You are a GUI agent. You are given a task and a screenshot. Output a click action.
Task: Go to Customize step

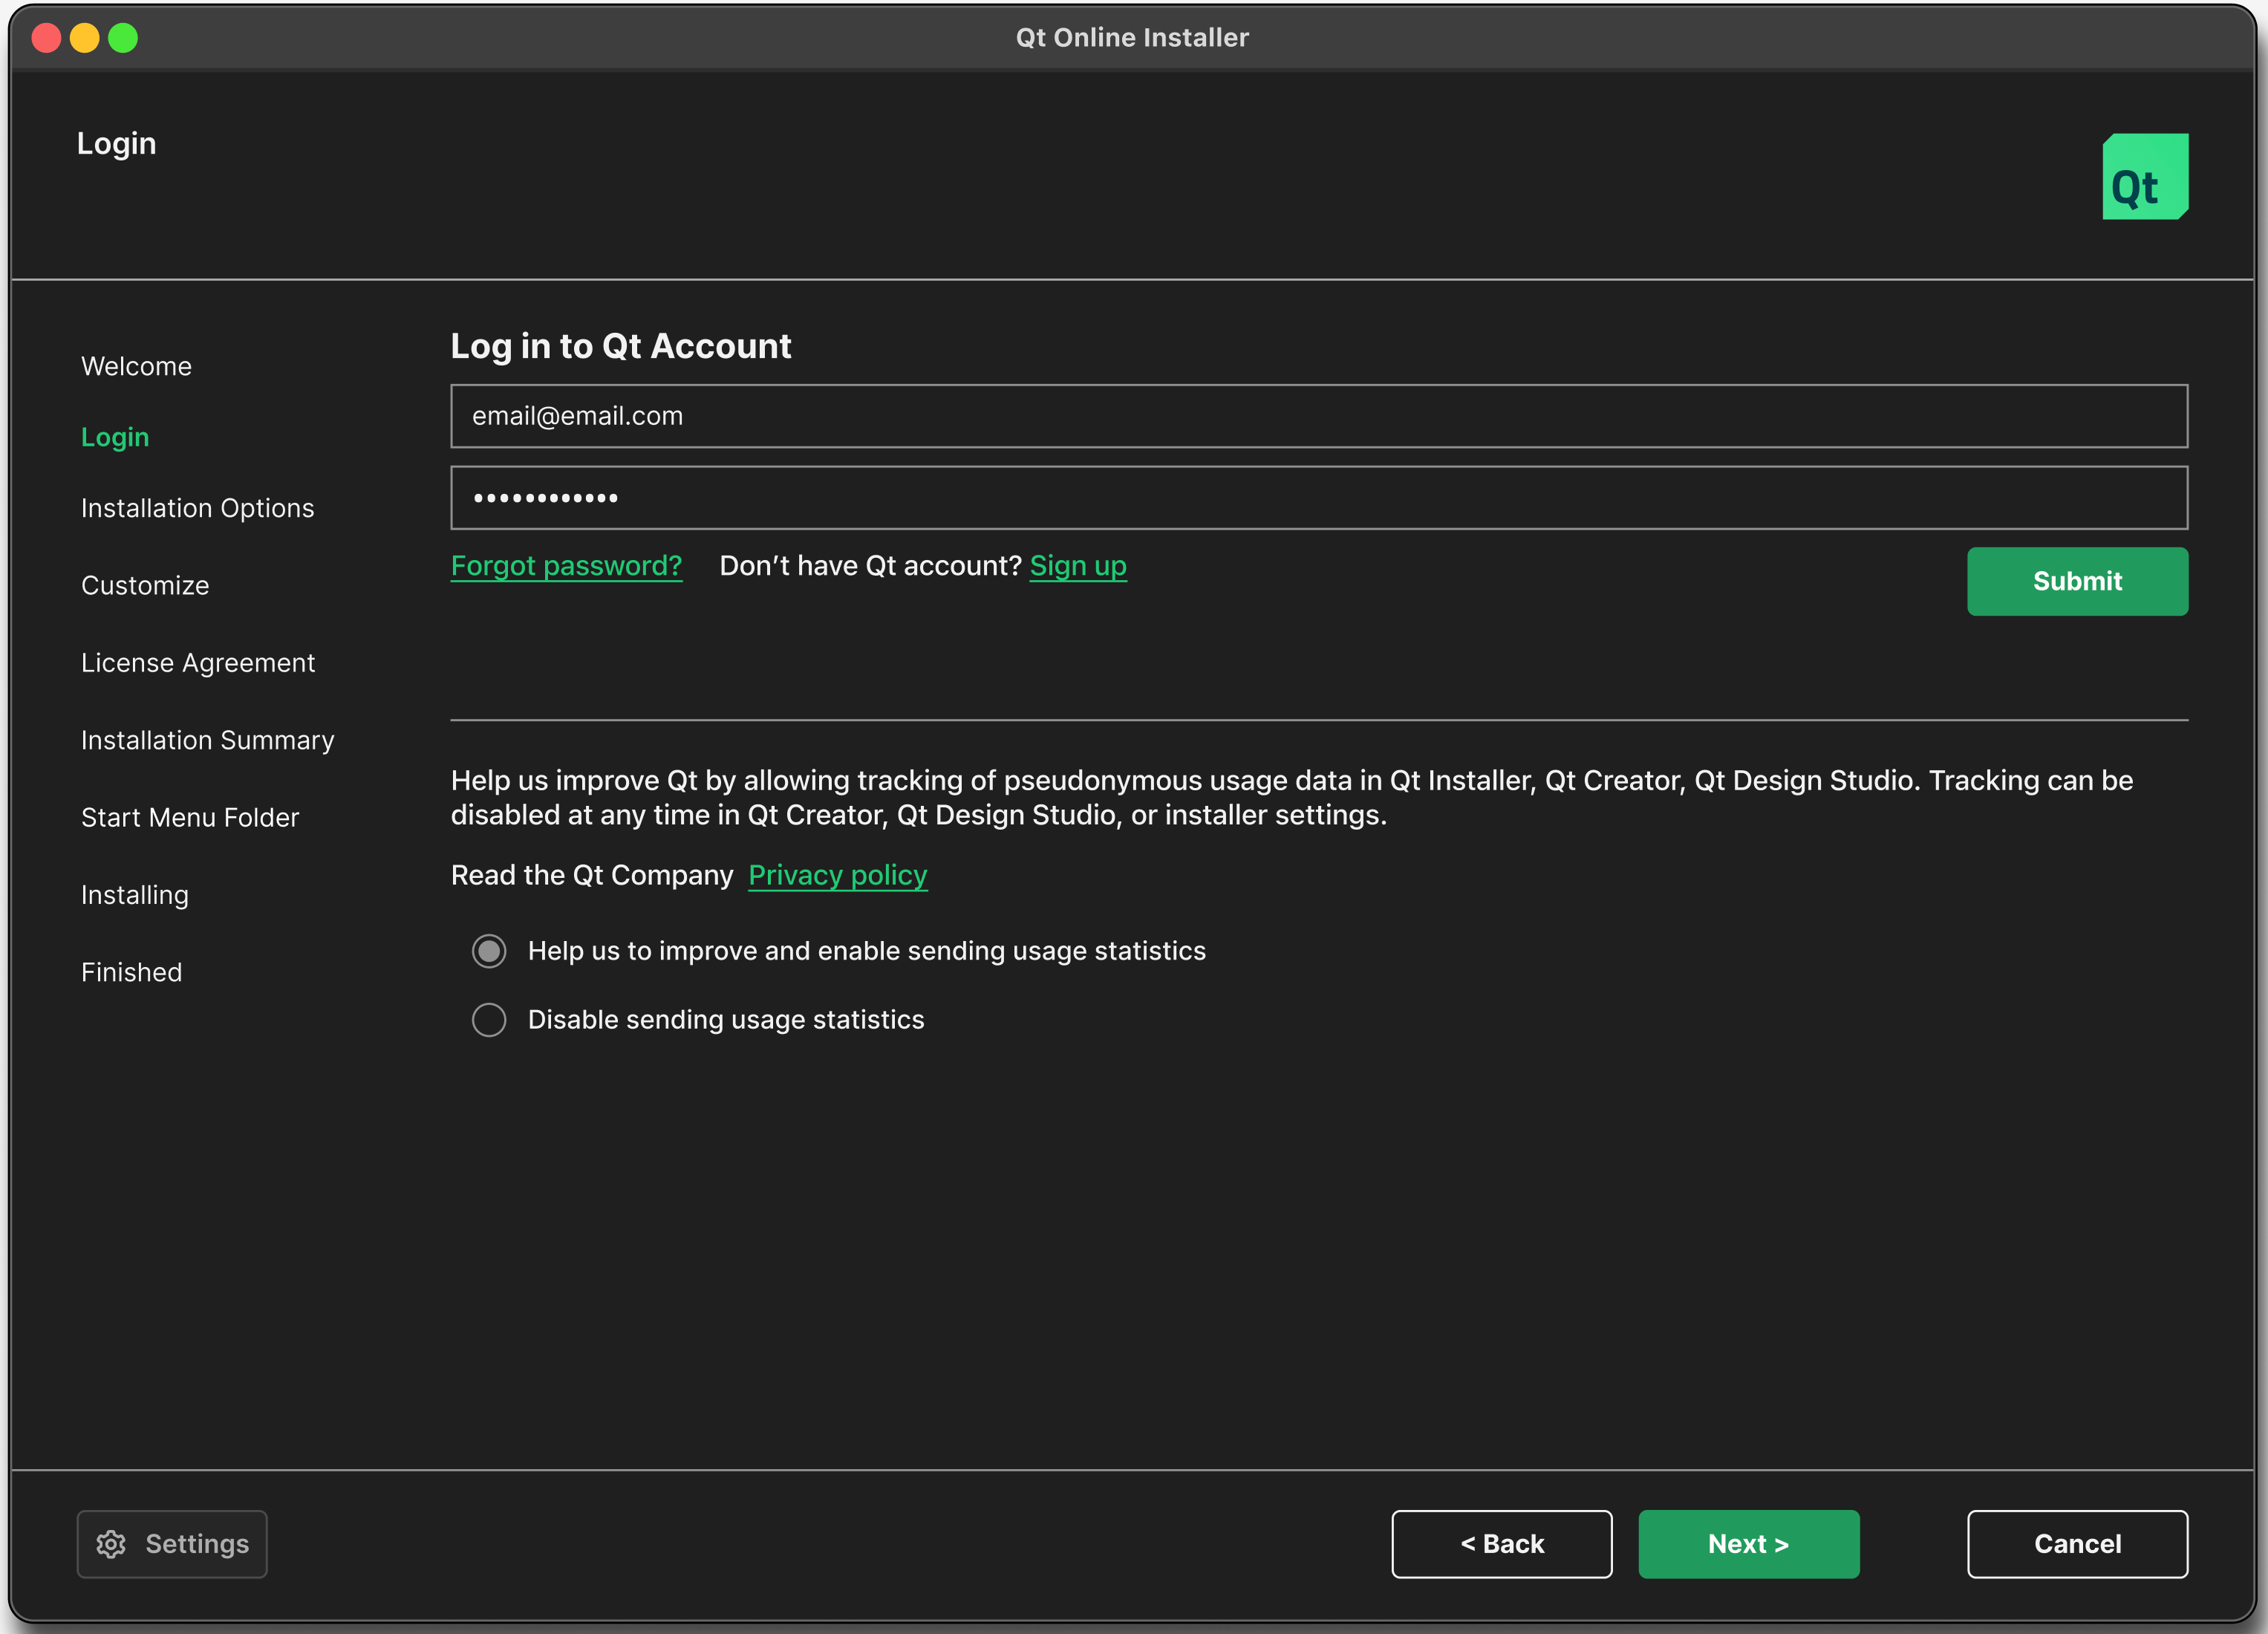tap(145, 585)
